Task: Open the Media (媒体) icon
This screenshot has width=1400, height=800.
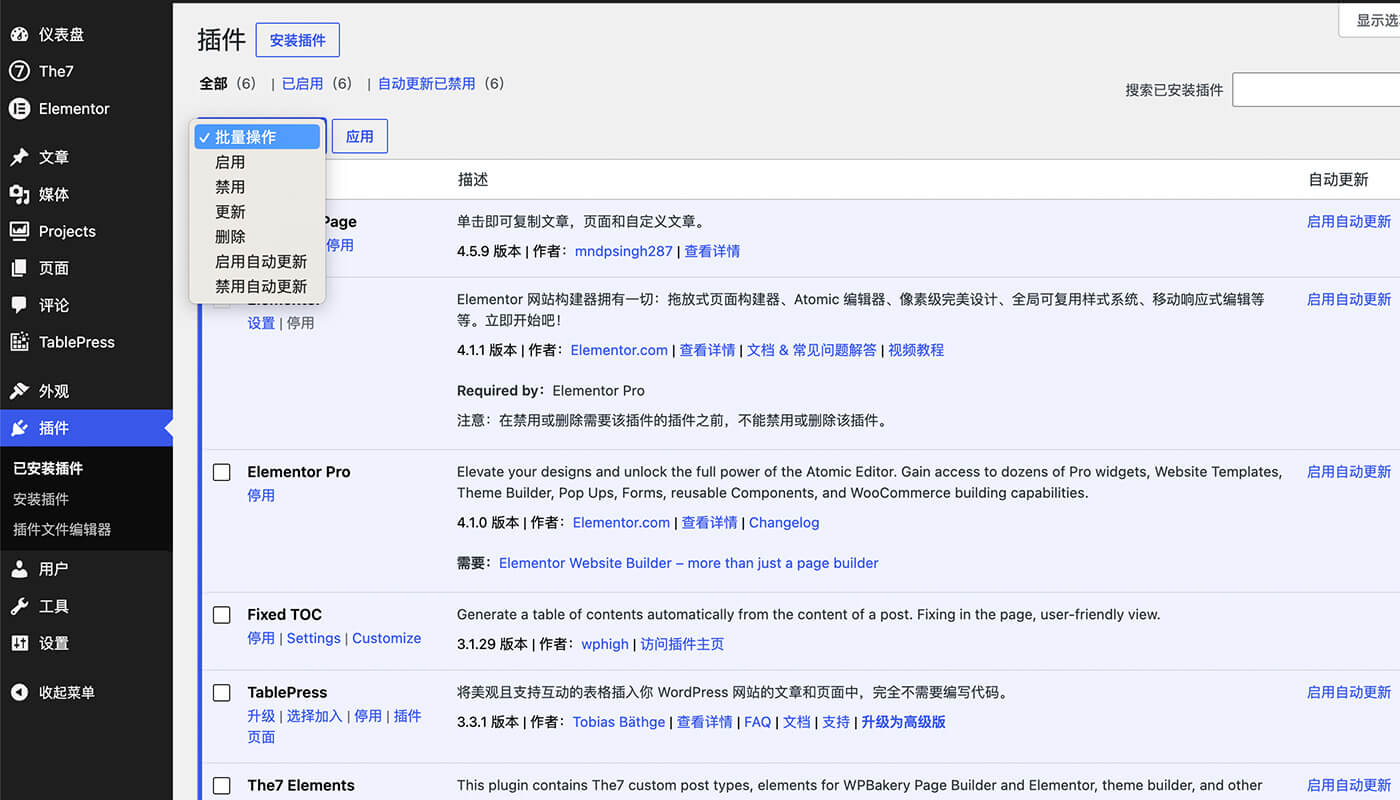Action: [x=19, y=194]
